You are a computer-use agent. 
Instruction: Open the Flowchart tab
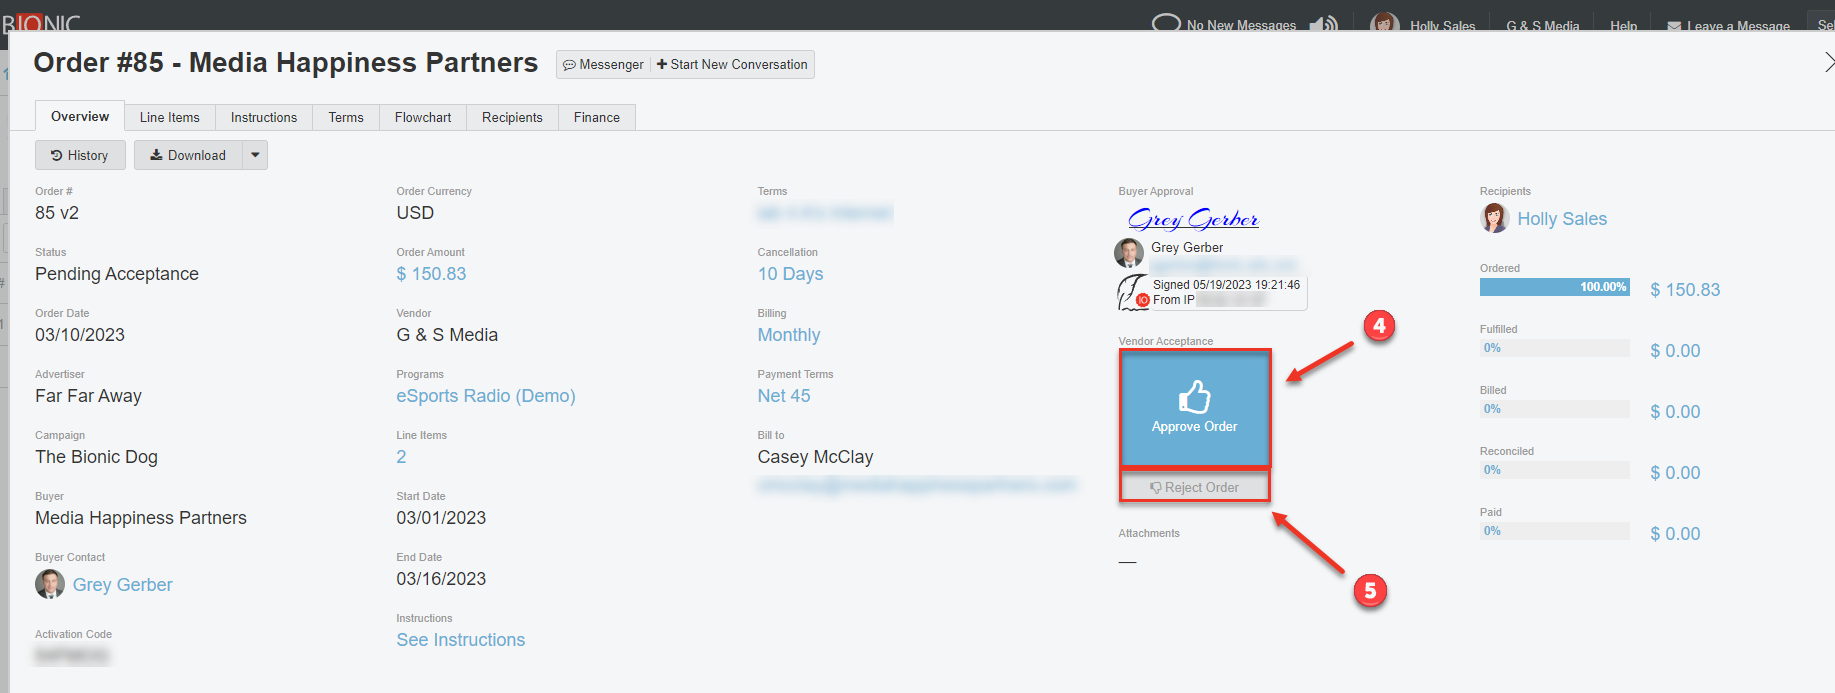422,117
